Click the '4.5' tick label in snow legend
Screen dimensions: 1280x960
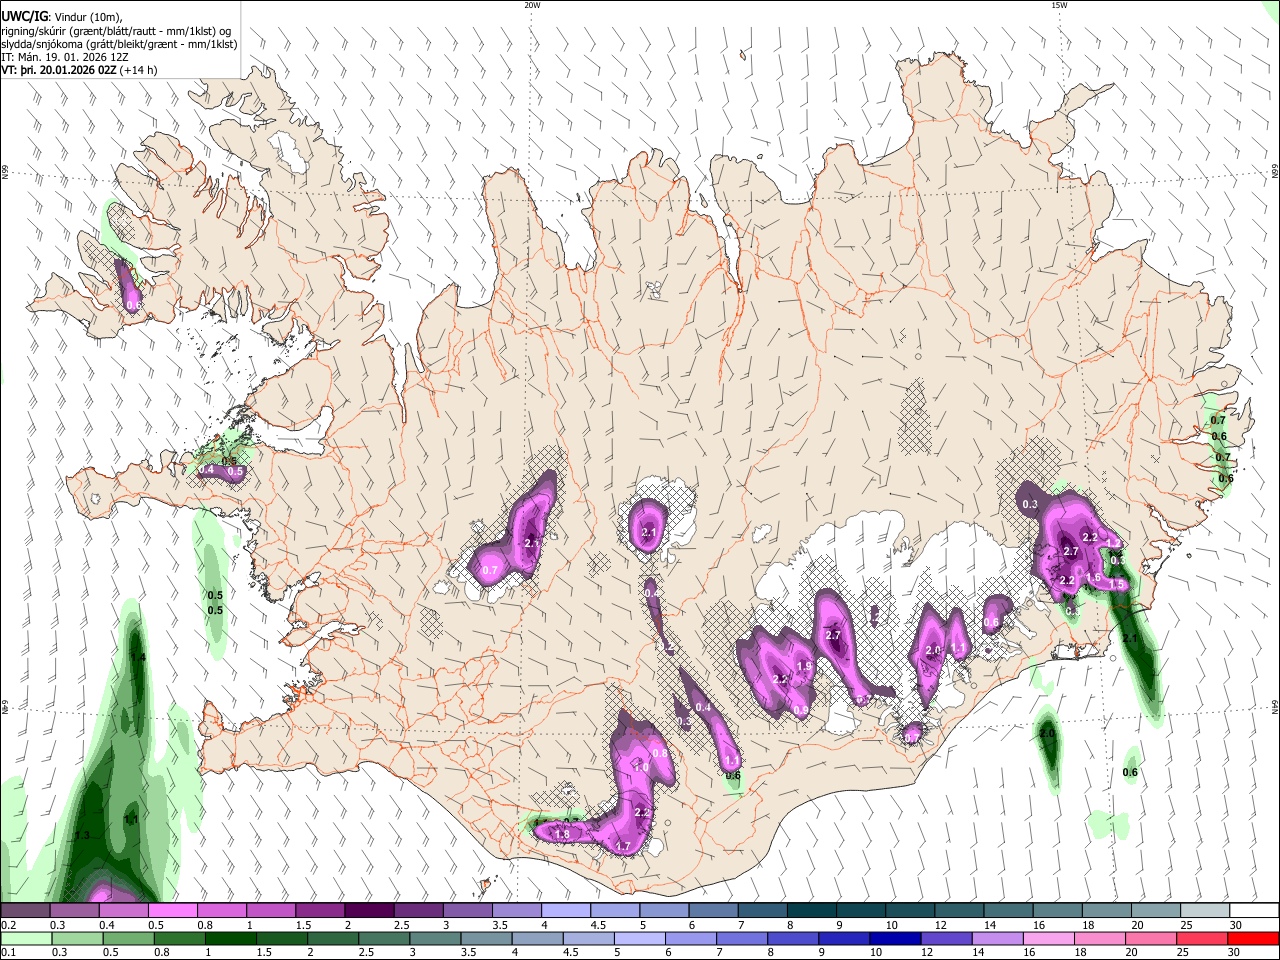(598, 925)
